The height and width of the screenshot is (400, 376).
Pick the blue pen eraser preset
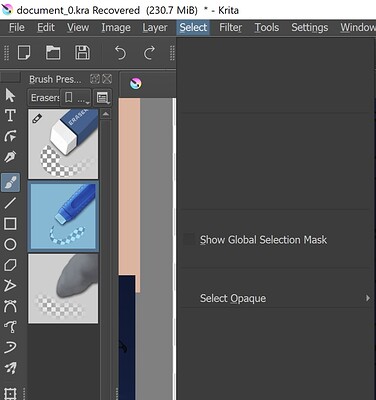click(63, 216)
